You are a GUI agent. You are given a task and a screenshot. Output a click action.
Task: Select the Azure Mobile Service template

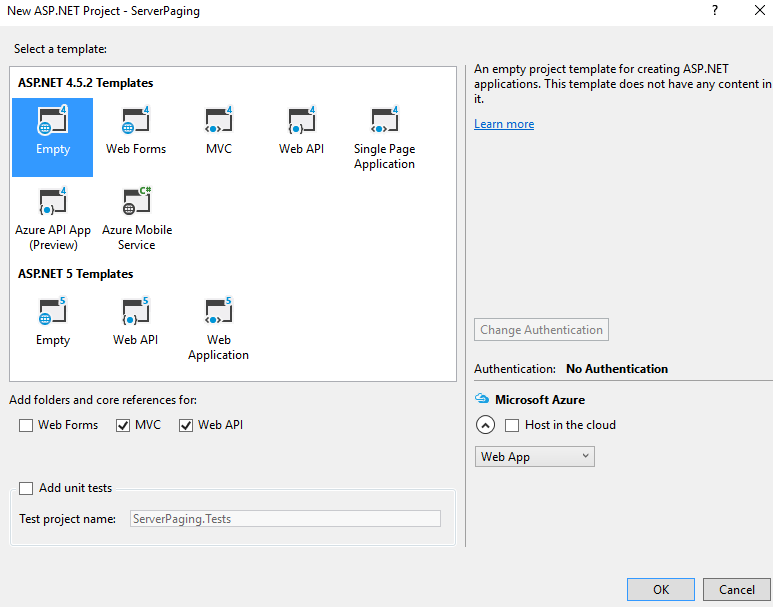pos(136,204)
